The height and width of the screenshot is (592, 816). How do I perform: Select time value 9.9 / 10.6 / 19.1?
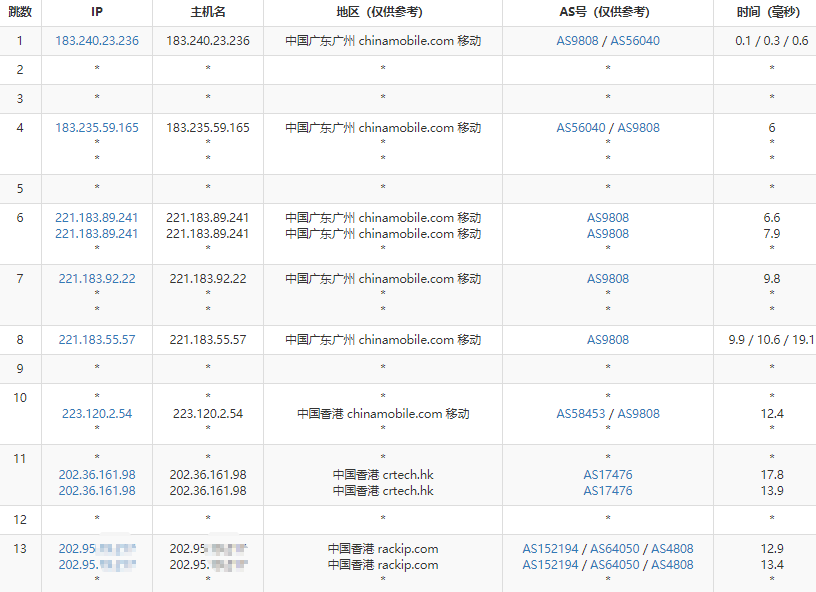pos(772,339)
